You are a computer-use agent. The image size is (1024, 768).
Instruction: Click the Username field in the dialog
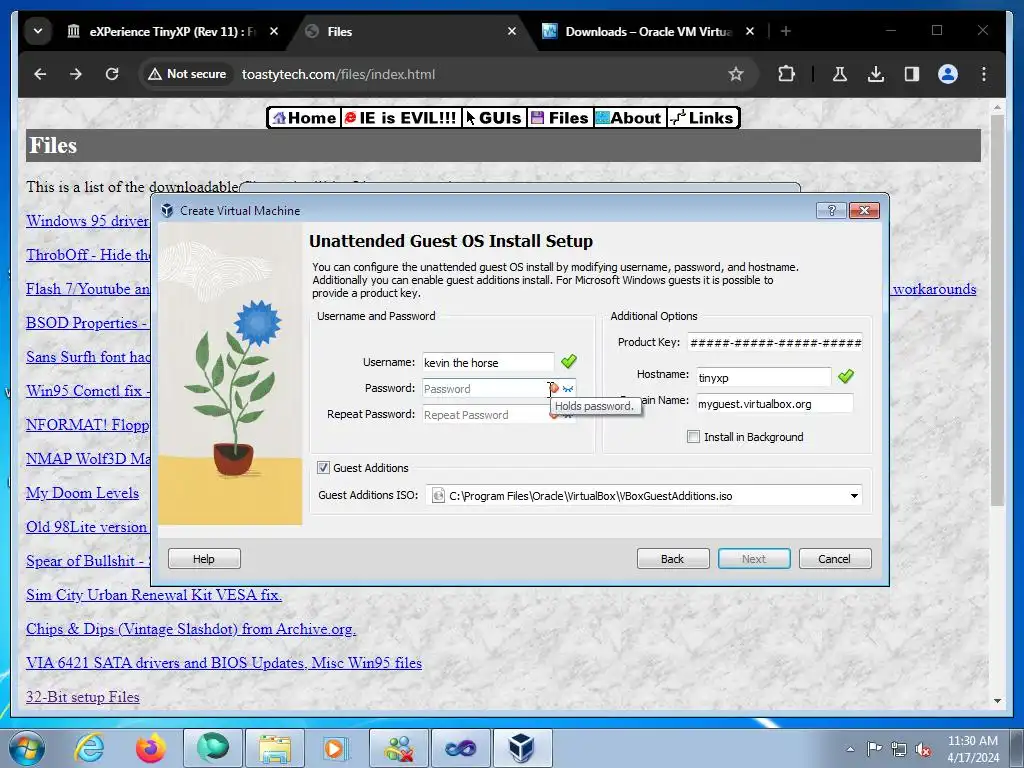pos(488,362)
